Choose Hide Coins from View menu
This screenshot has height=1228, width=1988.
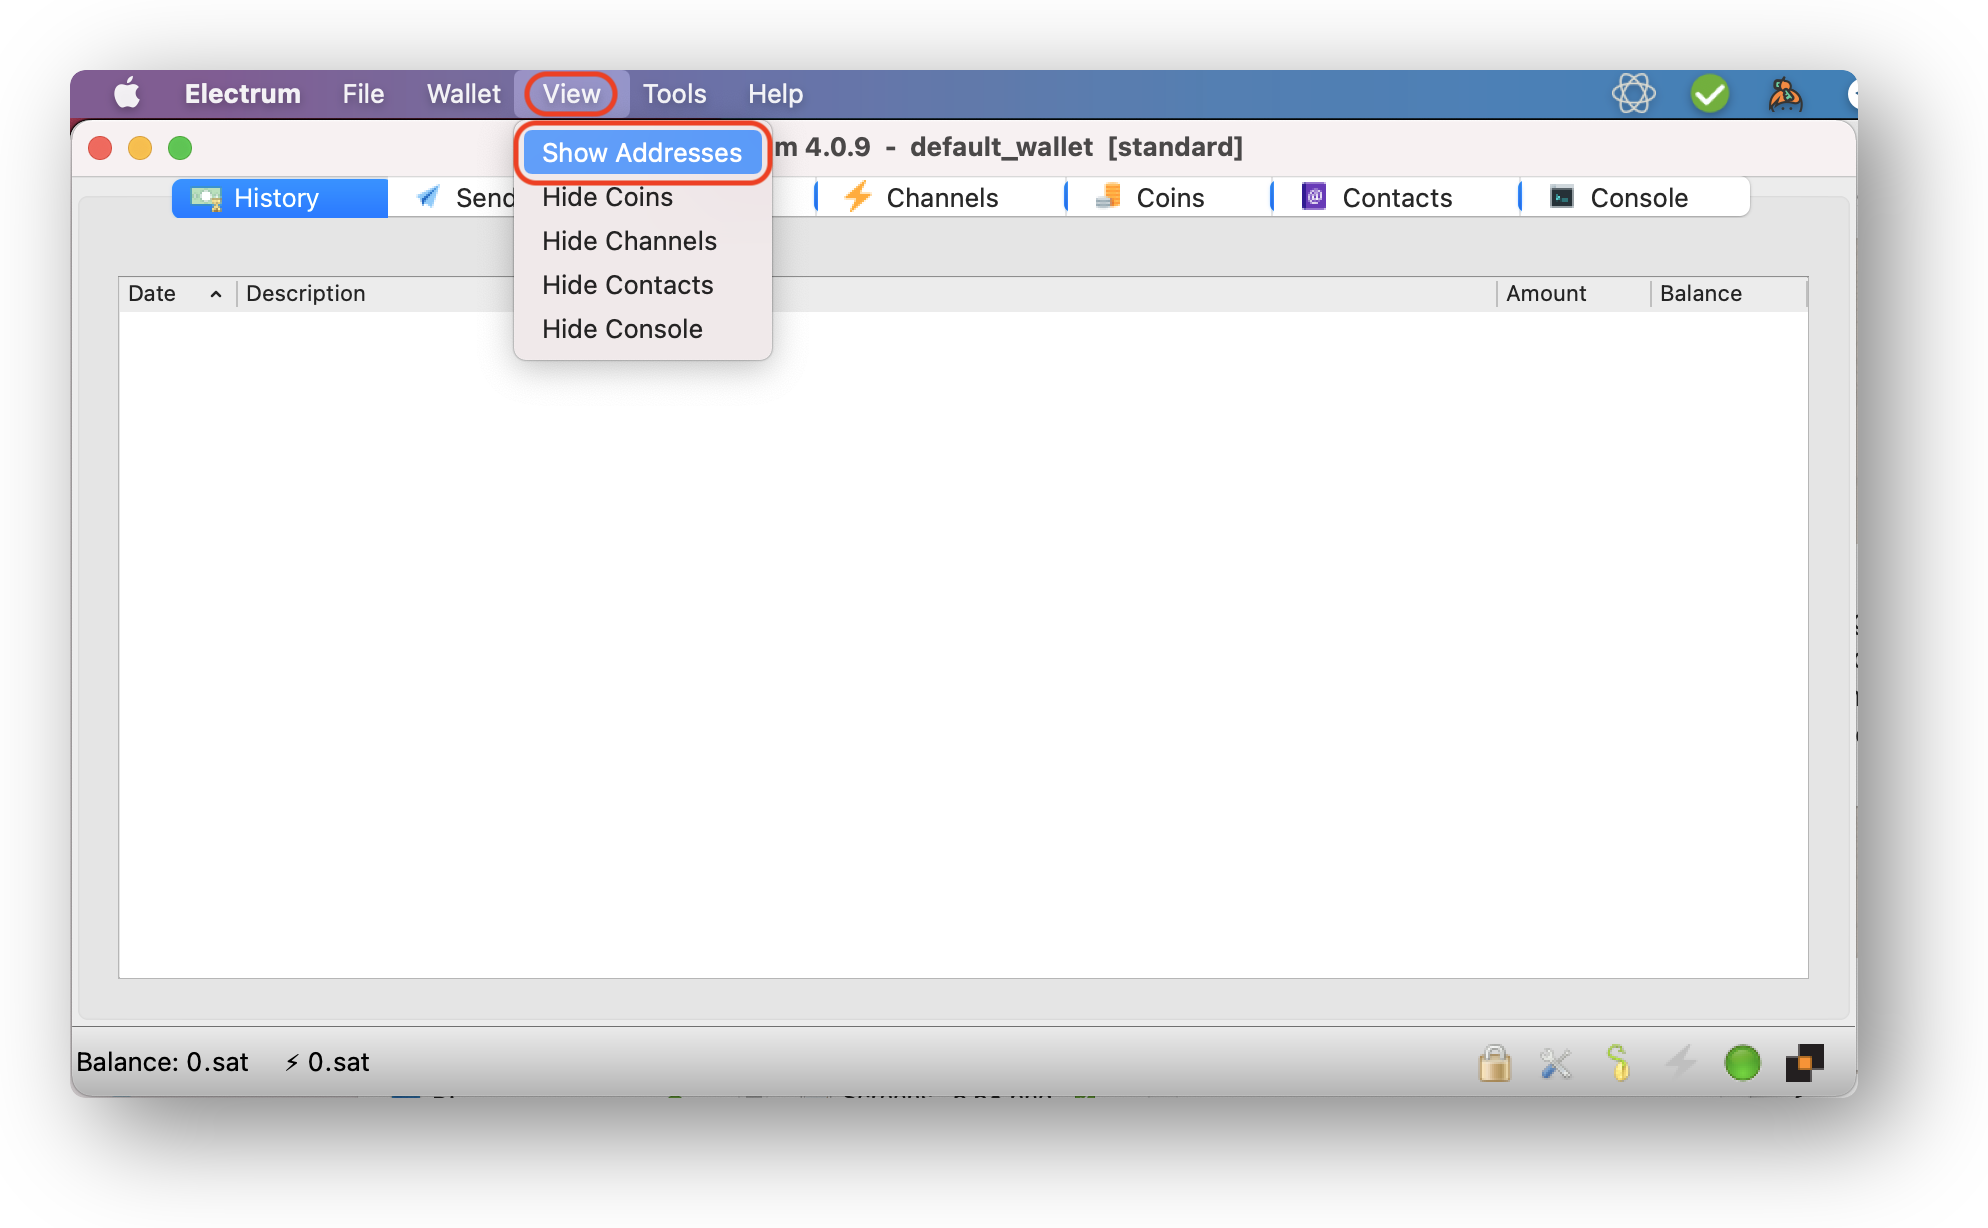pos(642,197)
